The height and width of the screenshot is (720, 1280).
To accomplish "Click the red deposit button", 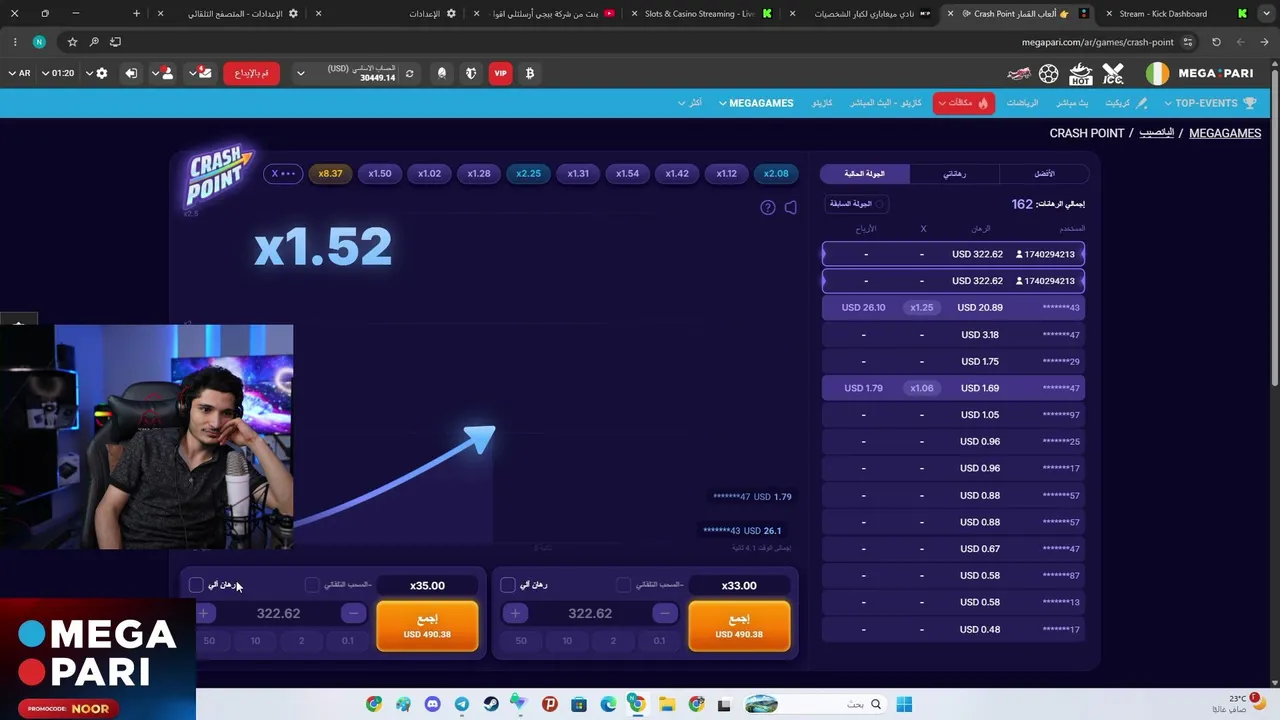I will pyautogui.click(x=251, y=73).
